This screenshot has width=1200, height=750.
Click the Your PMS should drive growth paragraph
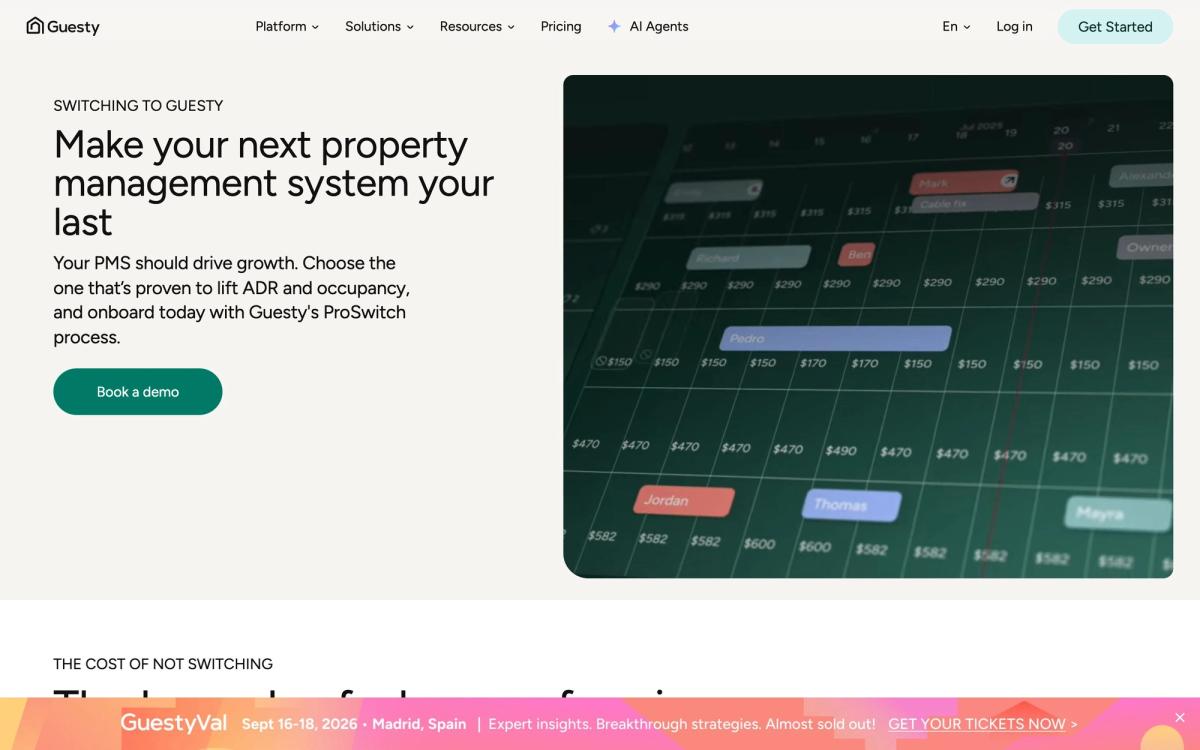click(x=232, y=300)
